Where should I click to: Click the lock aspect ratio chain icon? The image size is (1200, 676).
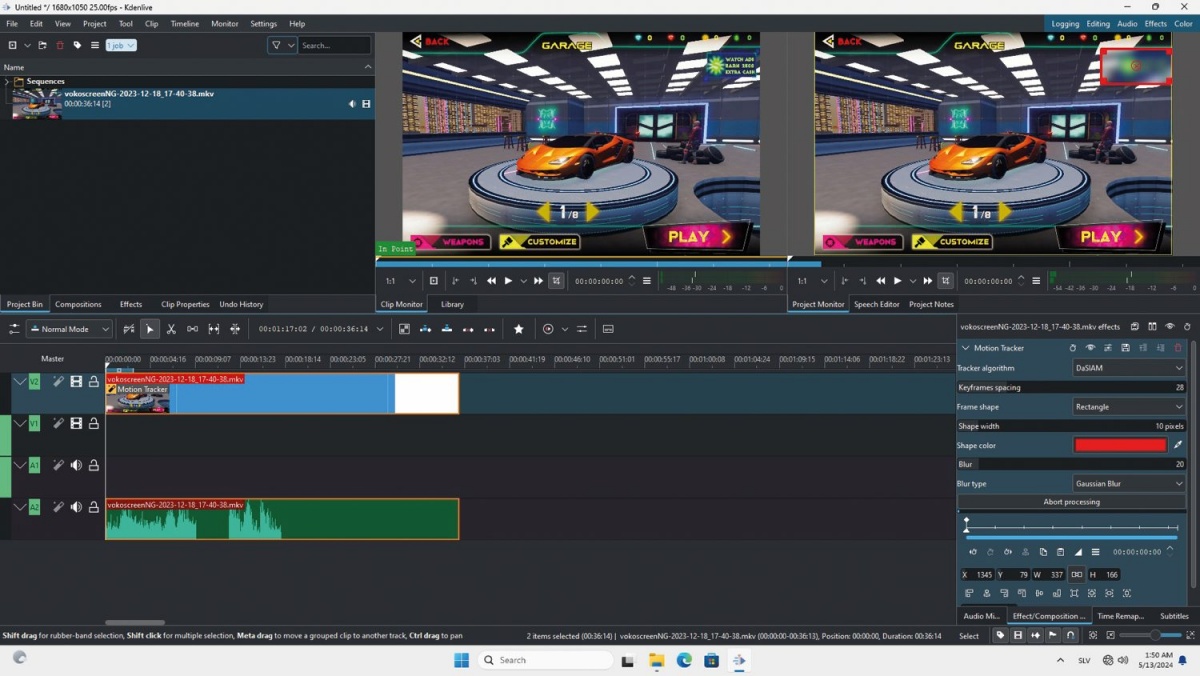[1076, 575]
